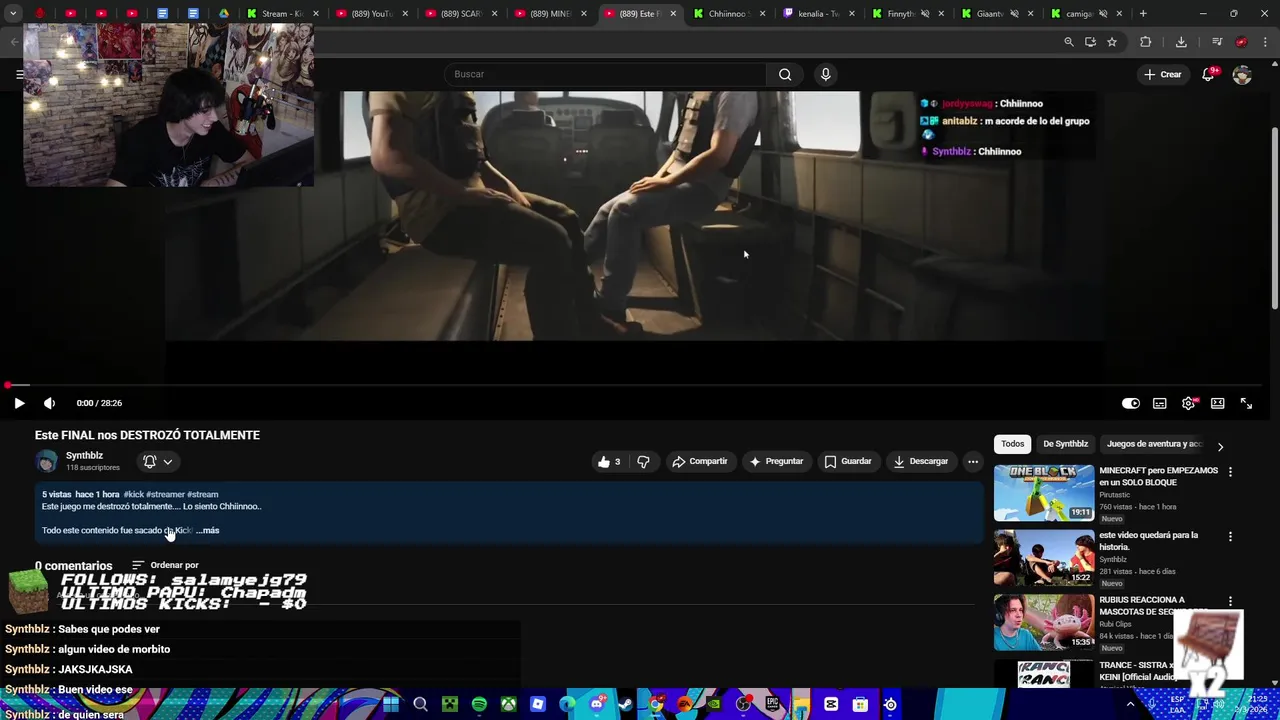
Task: Select the De Synthblz chip
Action: (x=1065, y=444)
